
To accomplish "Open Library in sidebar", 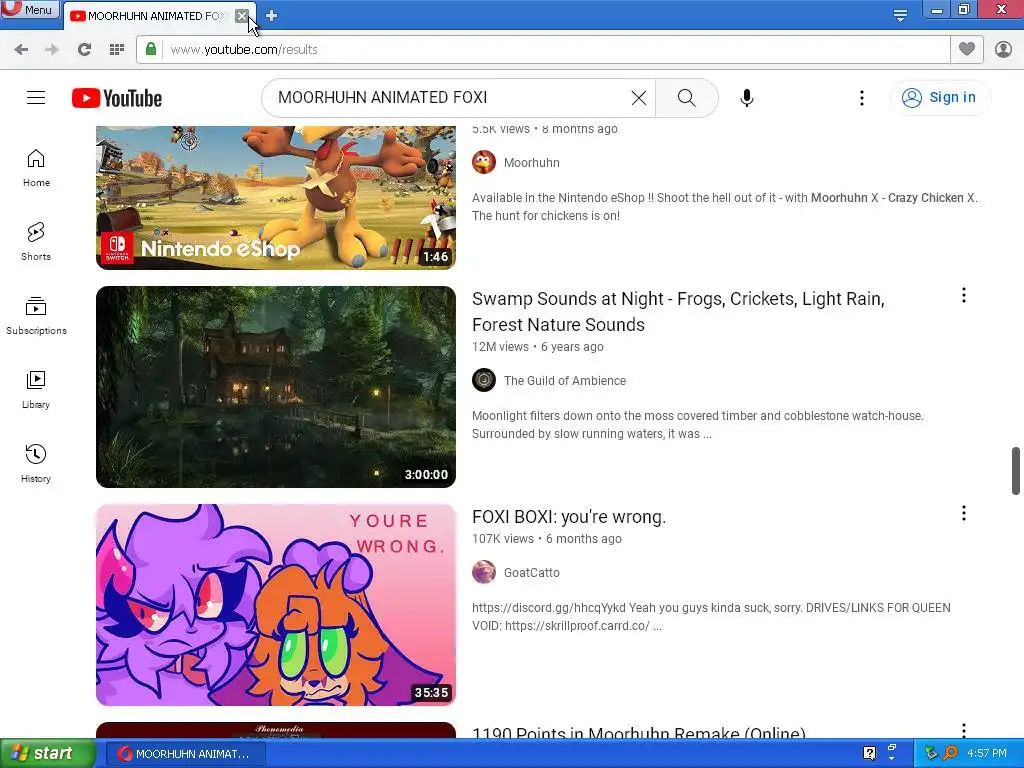I will pyautogui.click(x=36, y=391).
